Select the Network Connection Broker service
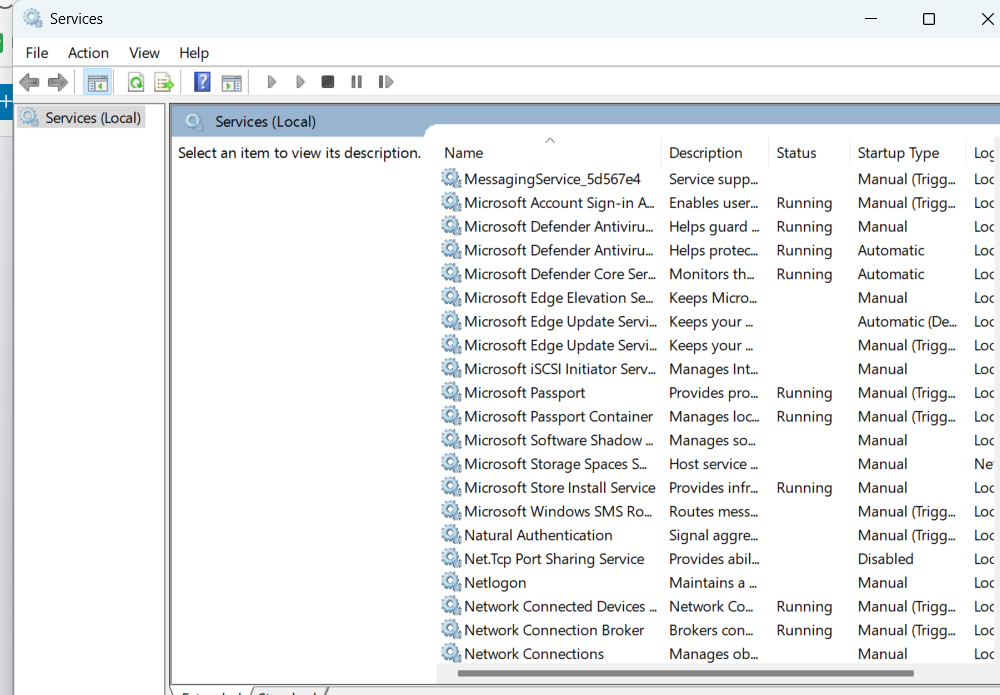The height and width of the screenshot is (695, 1000). coord(554,630)
